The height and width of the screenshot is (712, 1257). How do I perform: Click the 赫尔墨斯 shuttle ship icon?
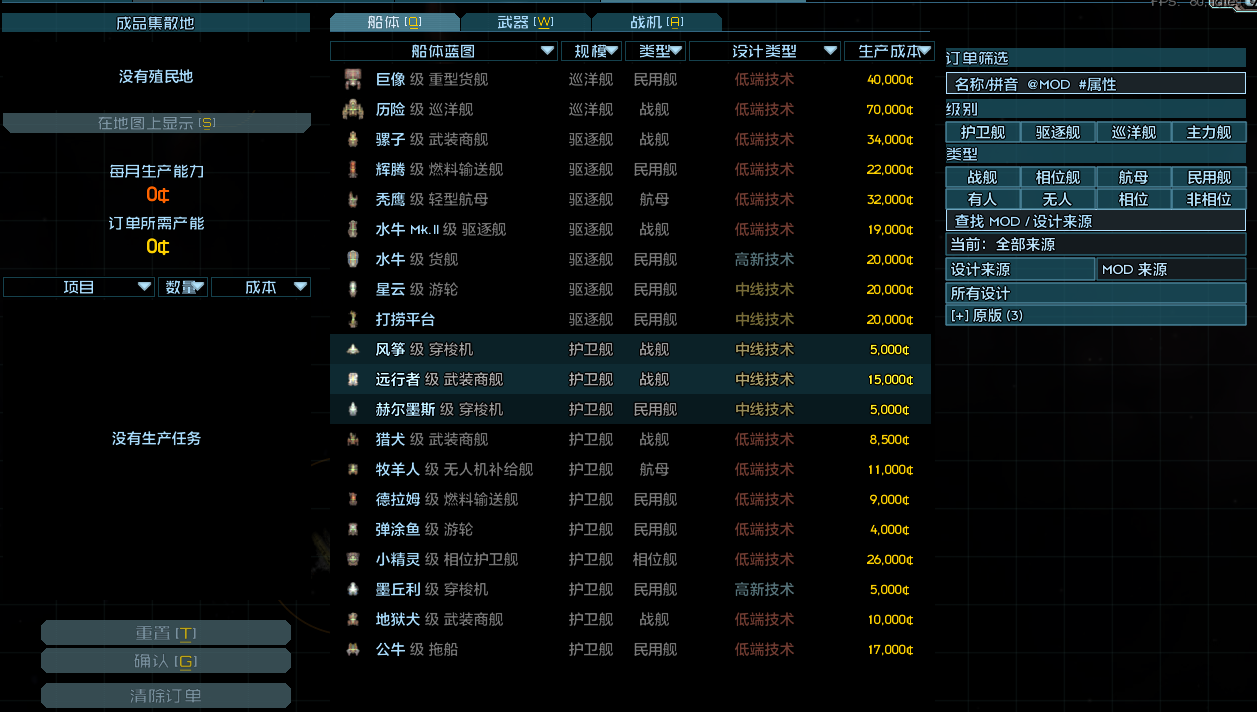coord(352,409)
